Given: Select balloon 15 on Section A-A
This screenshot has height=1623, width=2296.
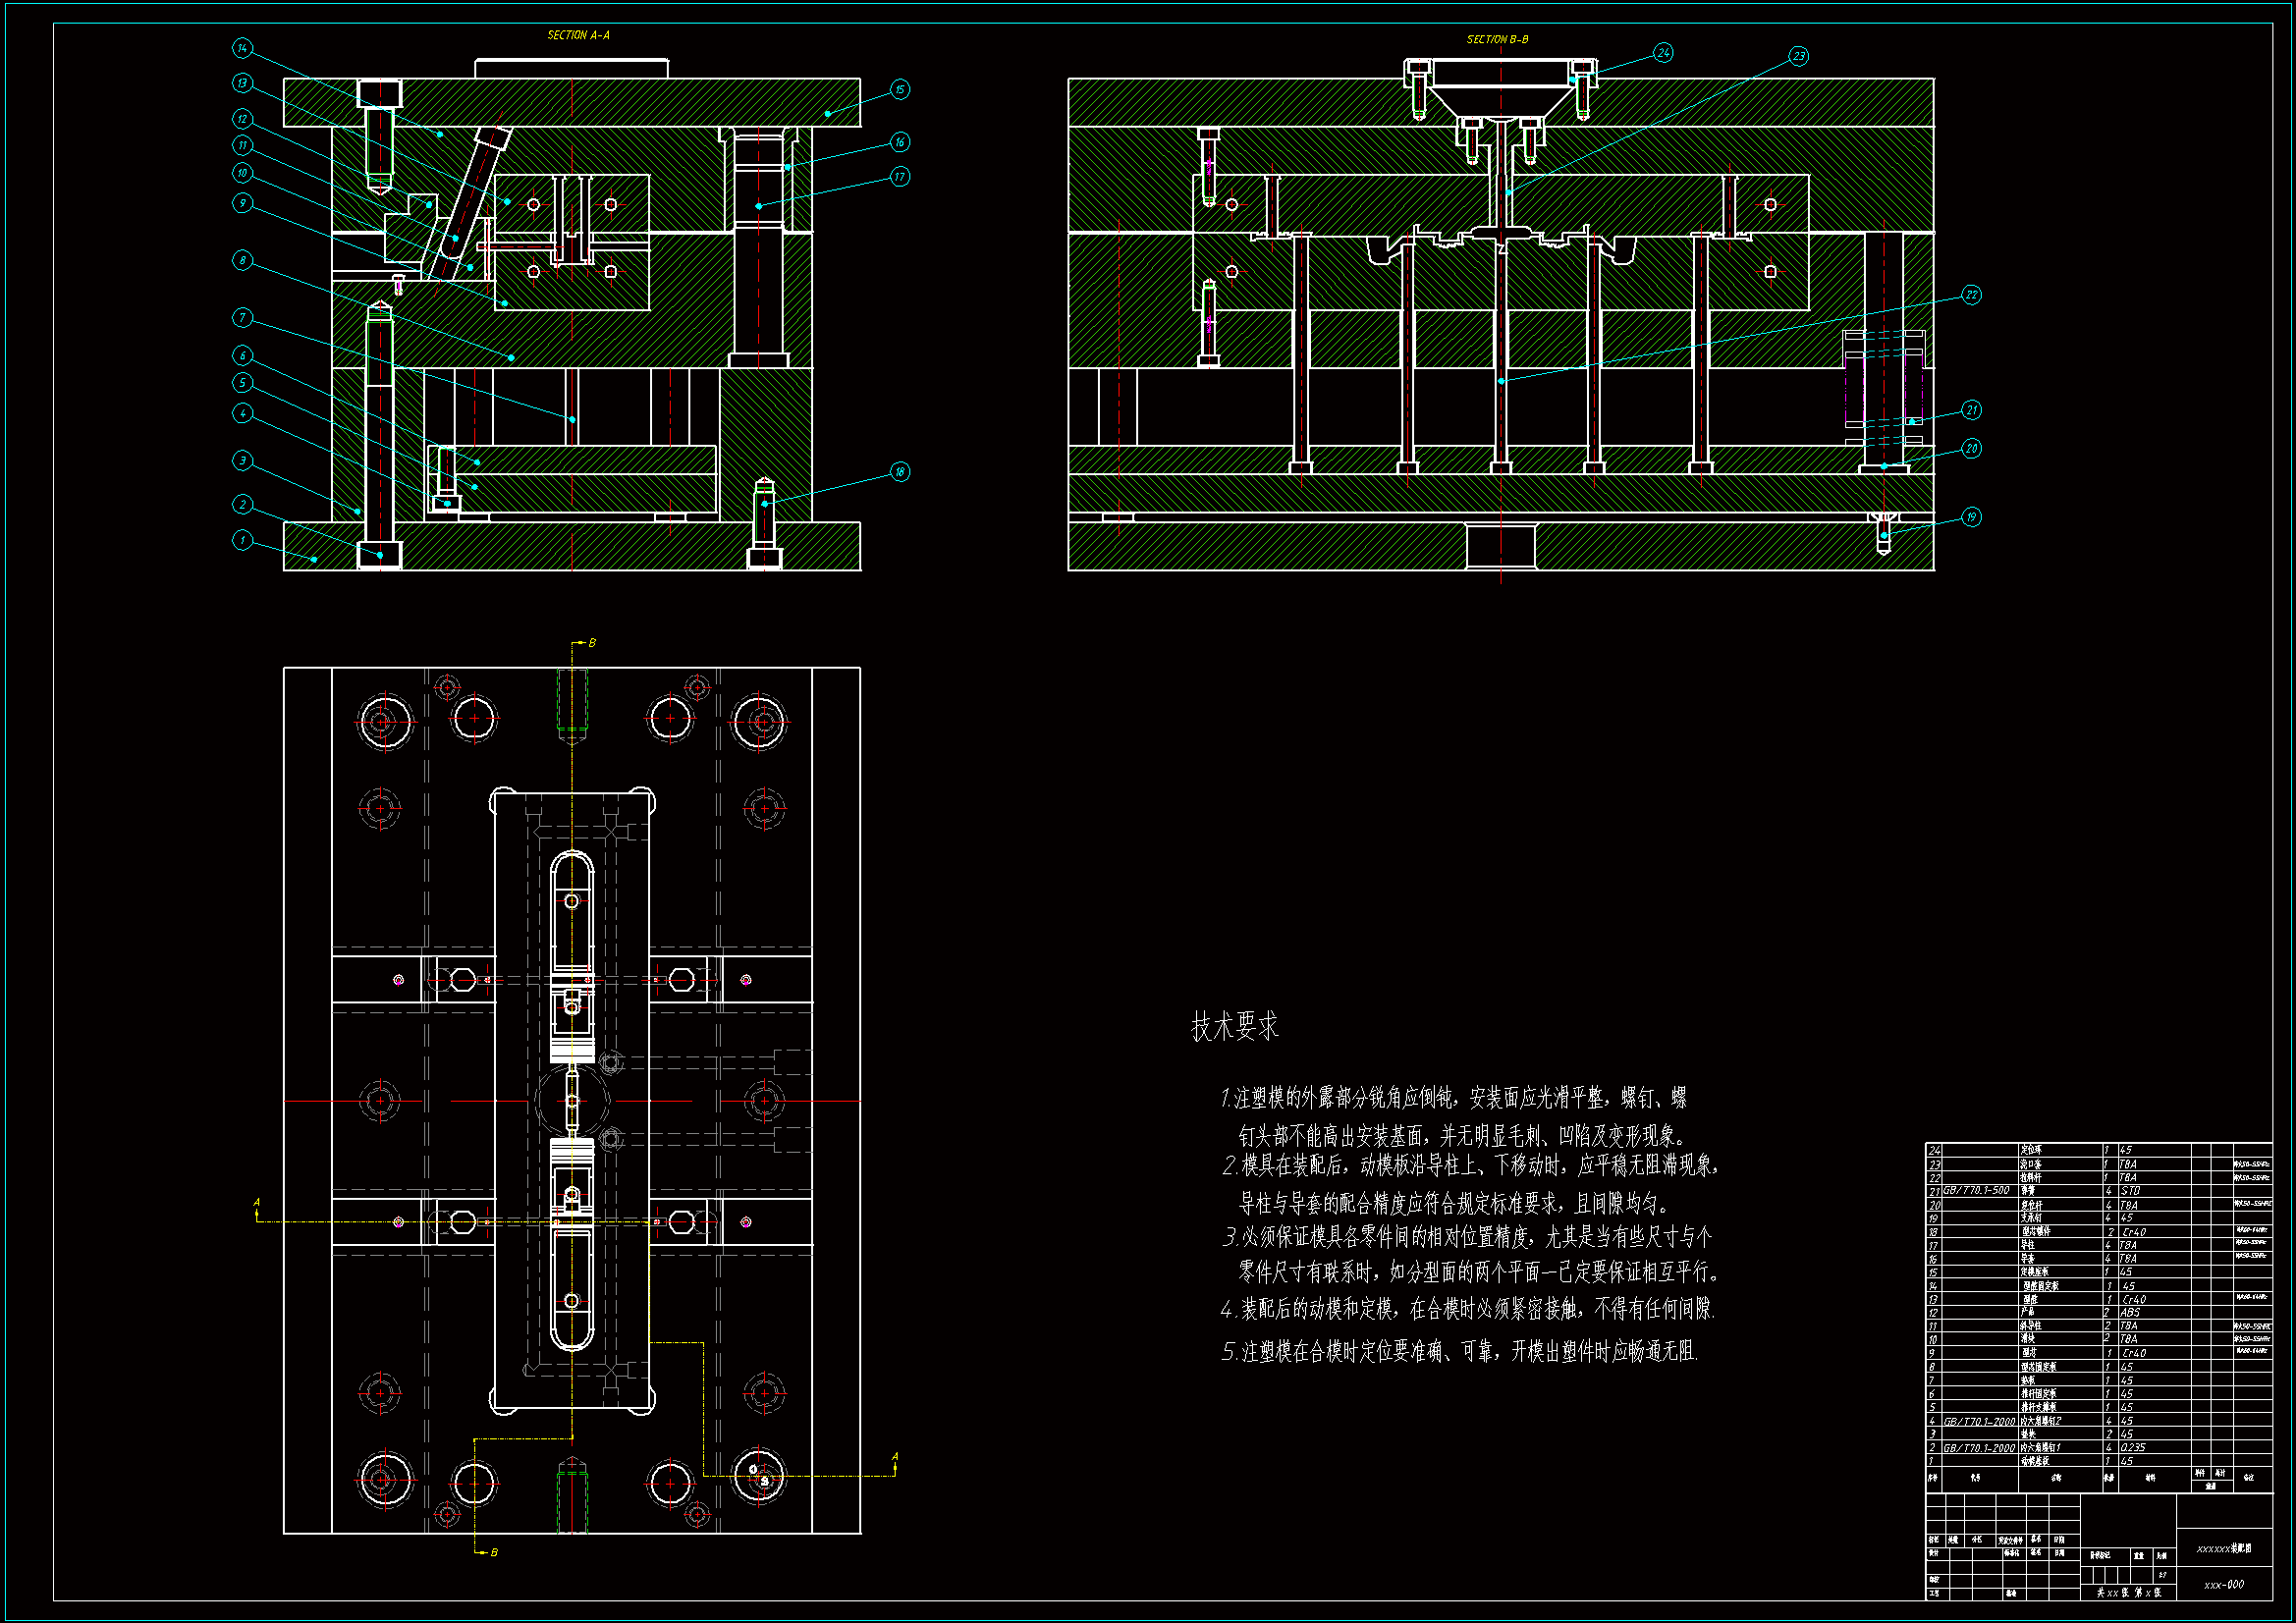Looking at the screenshot, I should (x=899, y=90).
